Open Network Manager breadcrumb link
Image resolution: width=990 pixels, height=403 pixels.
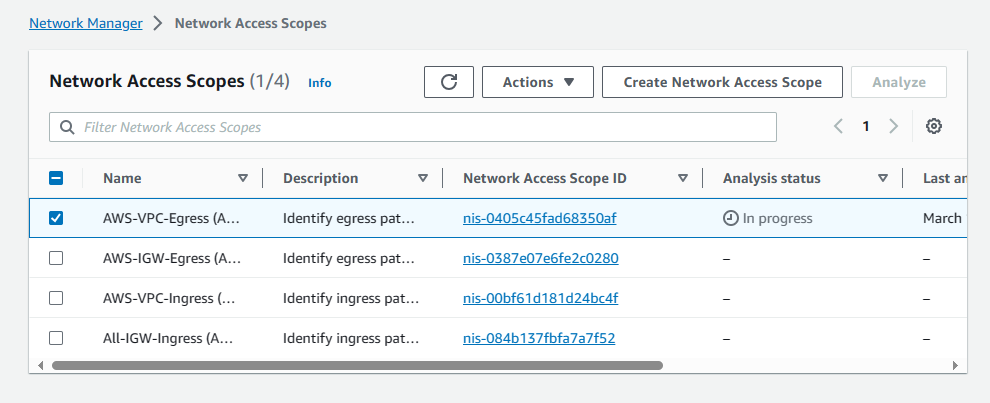click(x=85, y=23)
